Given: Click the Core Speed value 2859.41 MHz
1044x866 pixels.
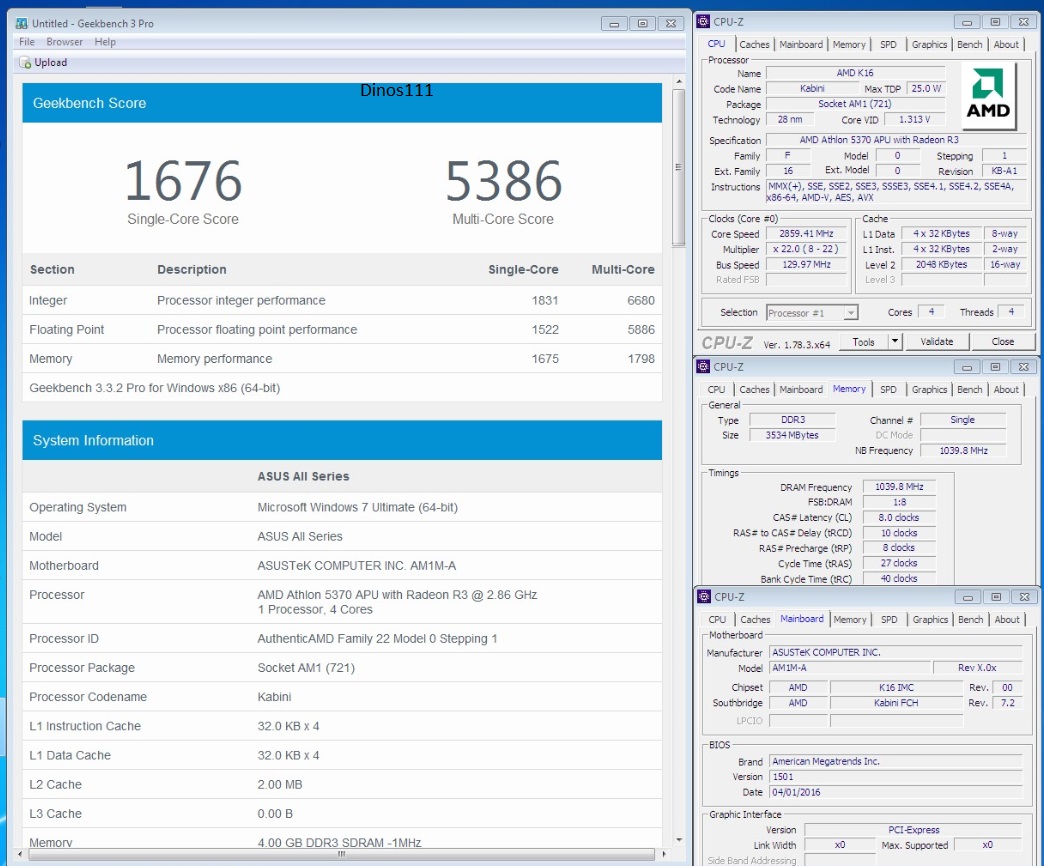Looking at the screenshot, I should click(806, 234).
